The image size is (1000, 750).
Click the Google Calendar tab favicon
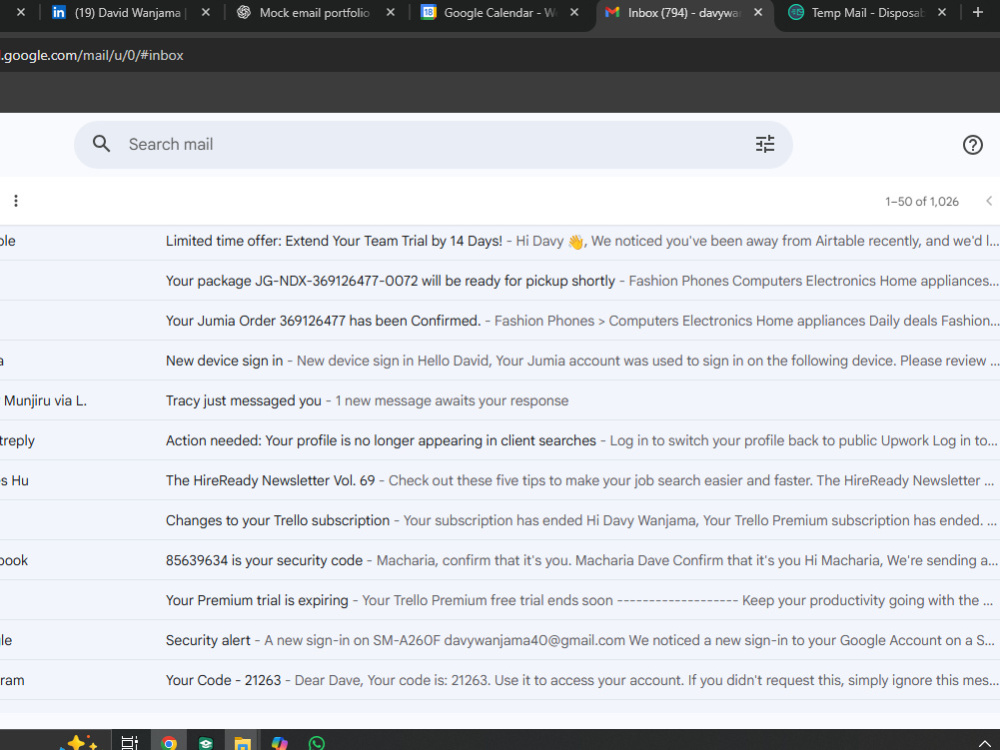click(x=429, y=12)
